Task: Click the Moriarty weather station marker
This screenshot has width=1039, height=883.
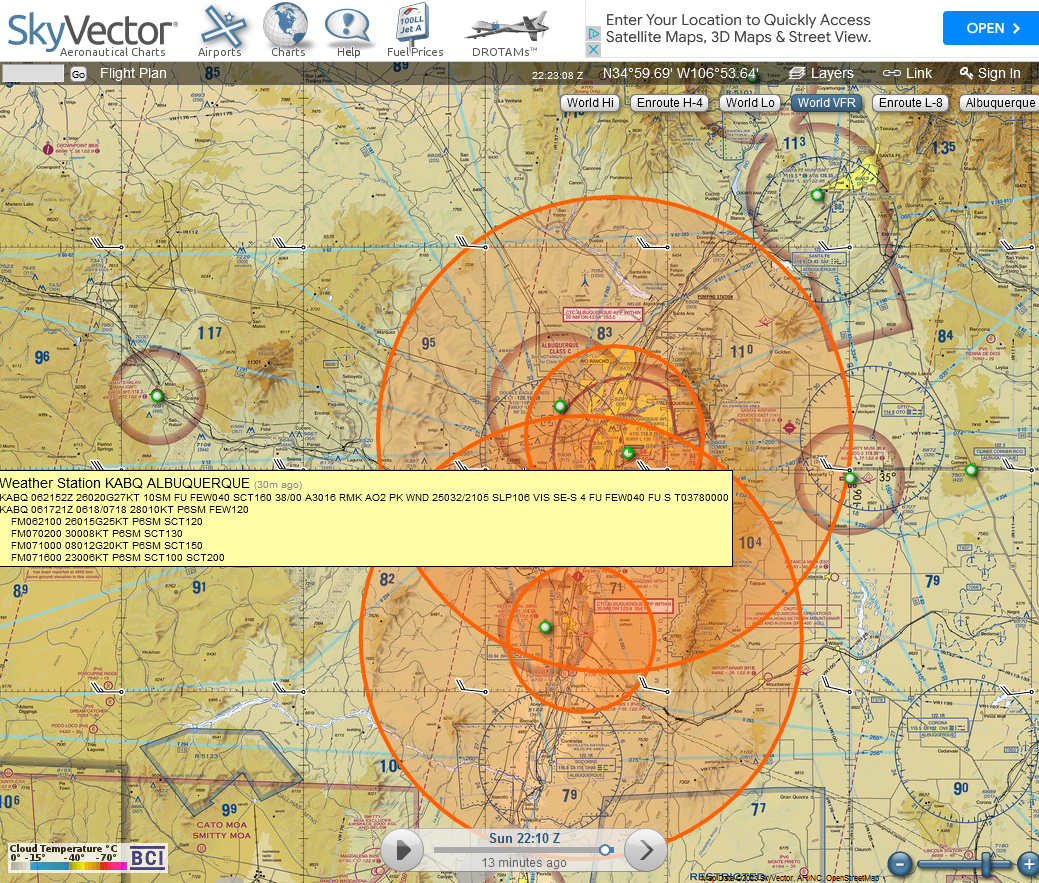Action: pos(850,478)
